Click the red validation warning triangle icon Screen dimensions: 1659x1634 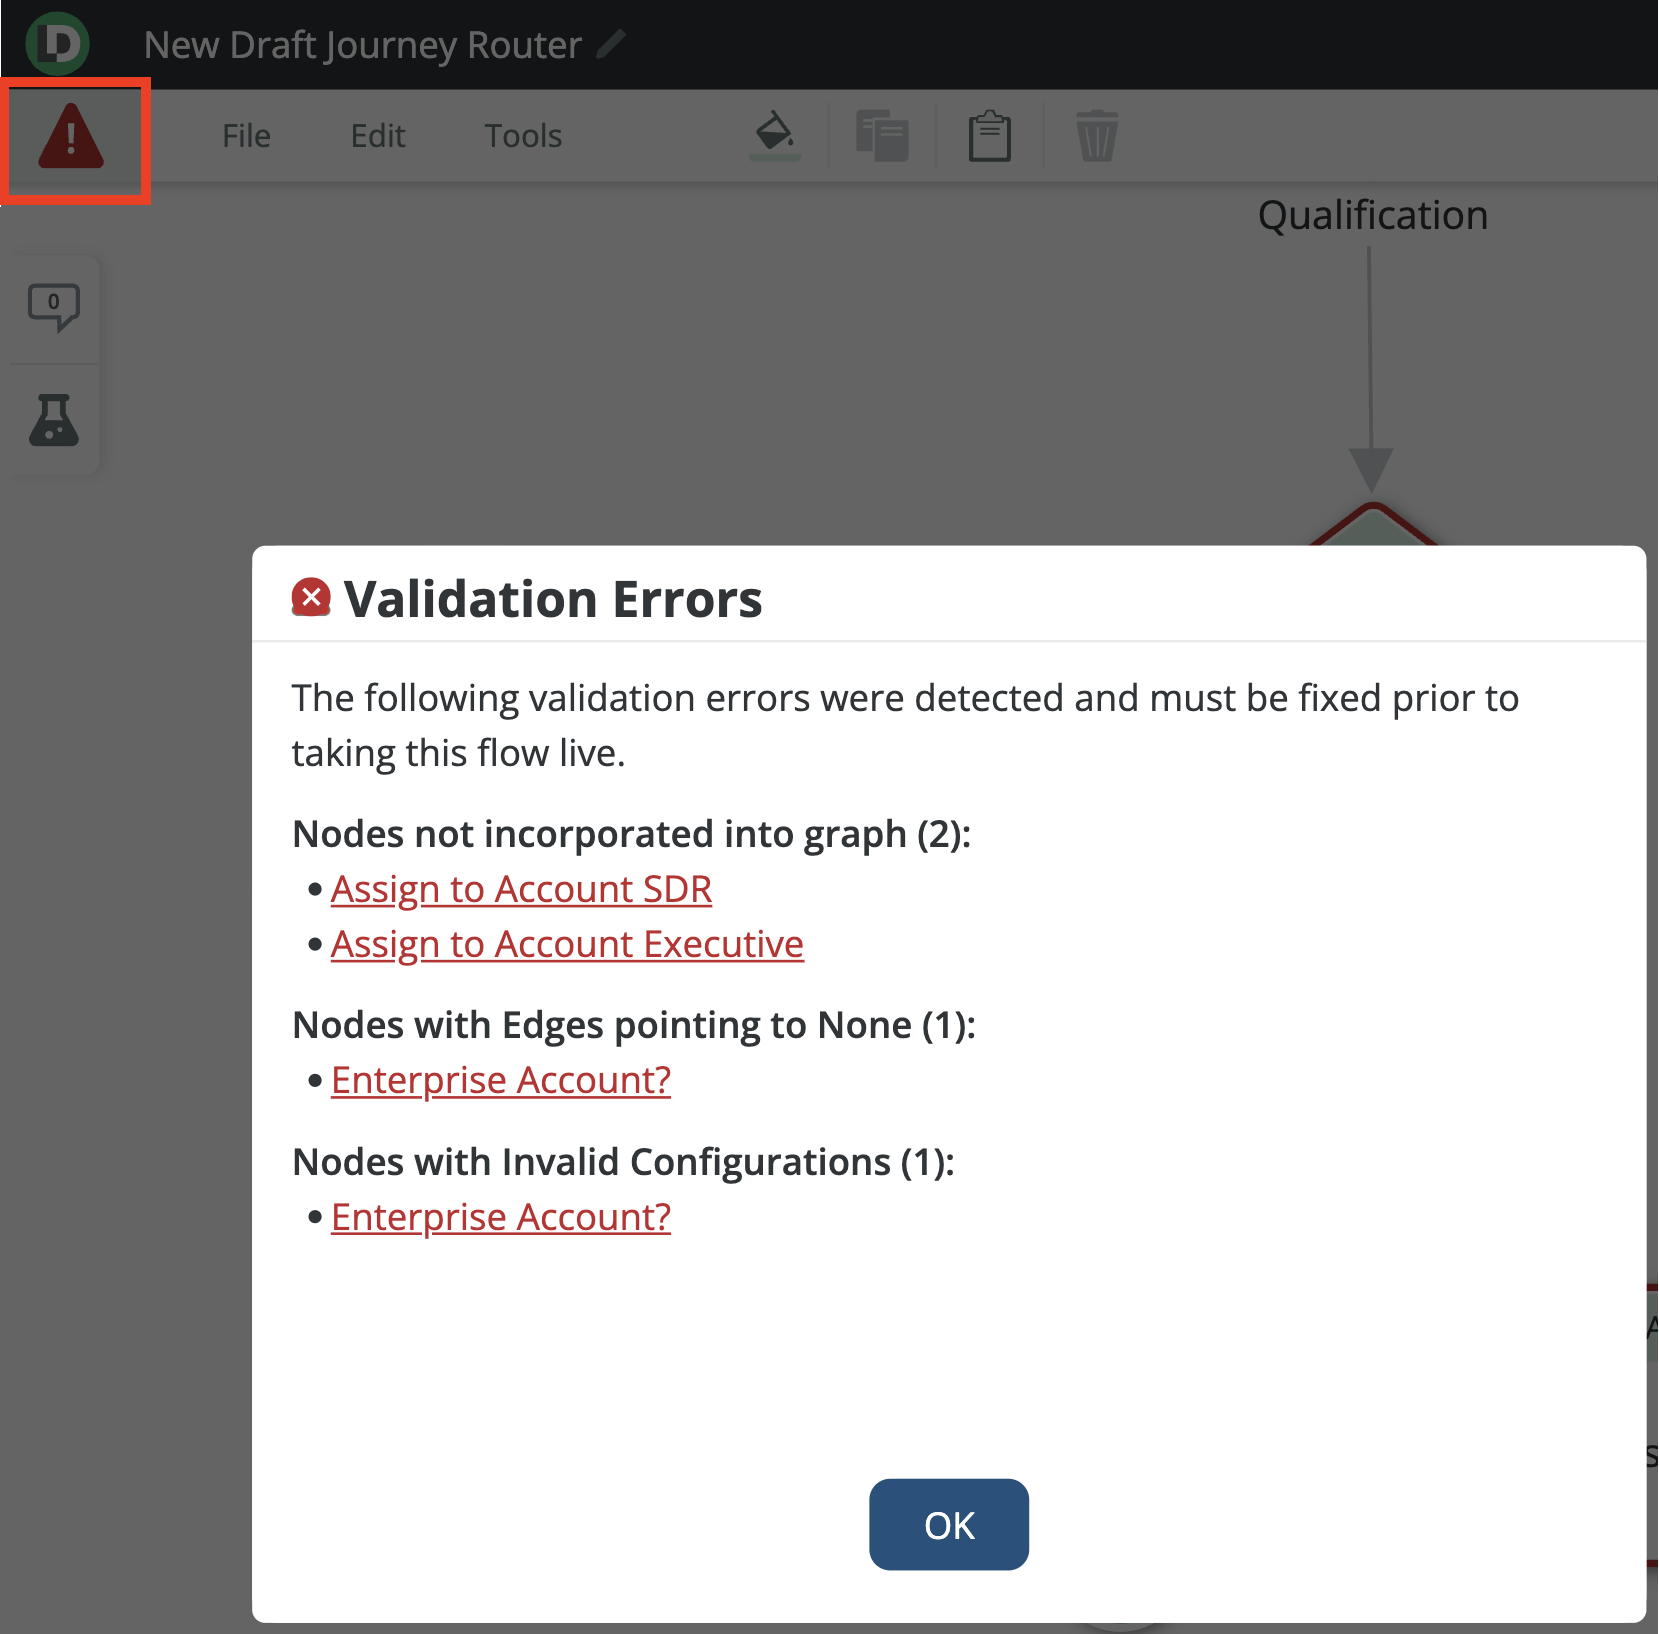[71, 137]
